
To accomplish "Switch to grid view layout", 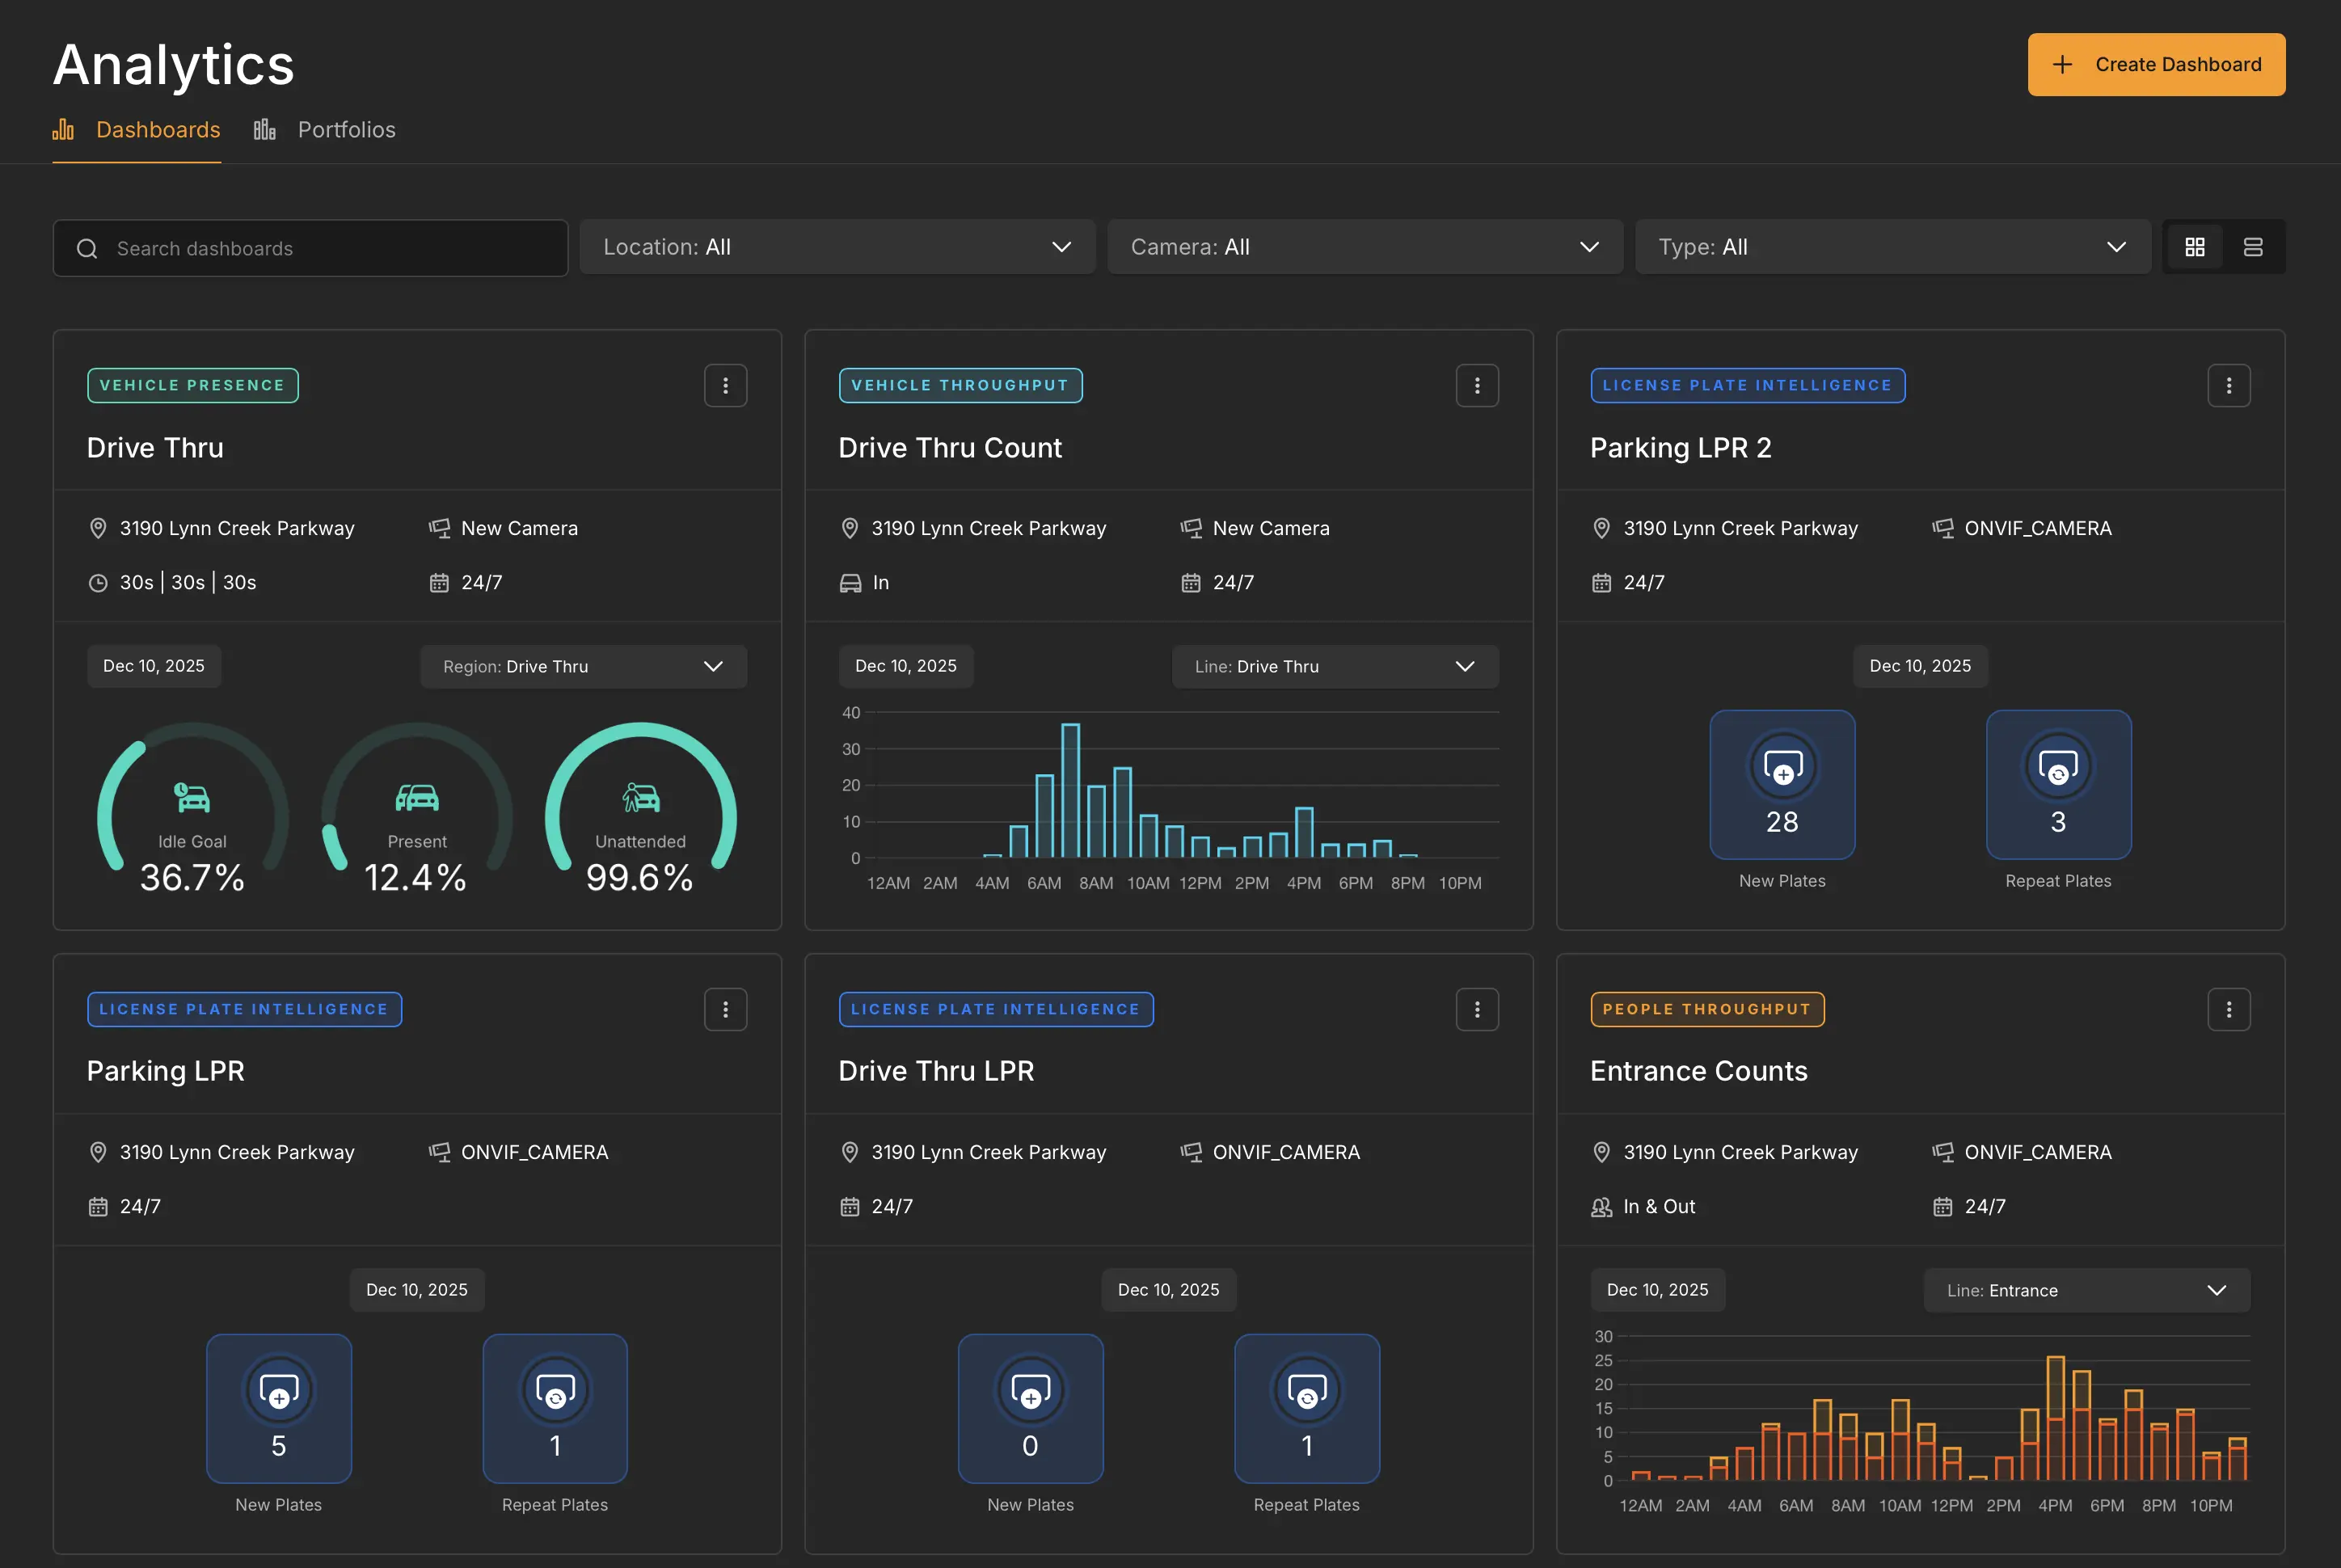I will pyautogui.click(x=2195, y=246).
